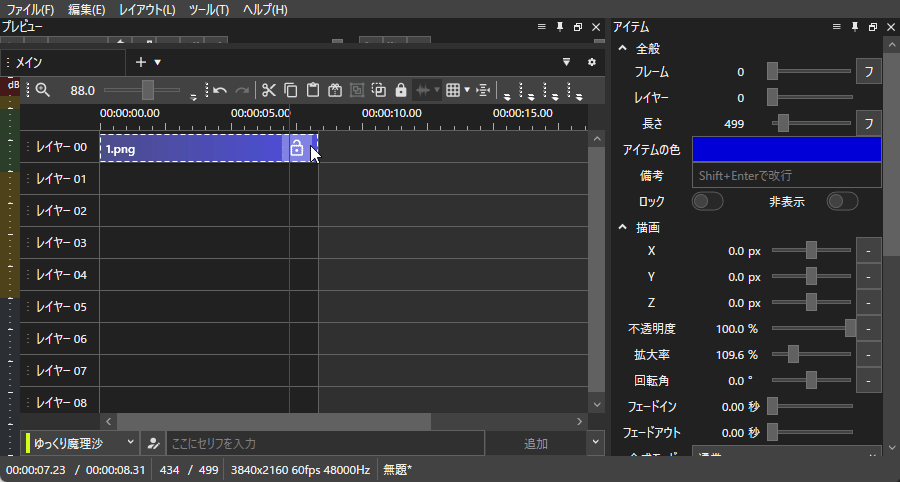
Task: Click the 拡大率 slider handle
Action: (793, 355)
